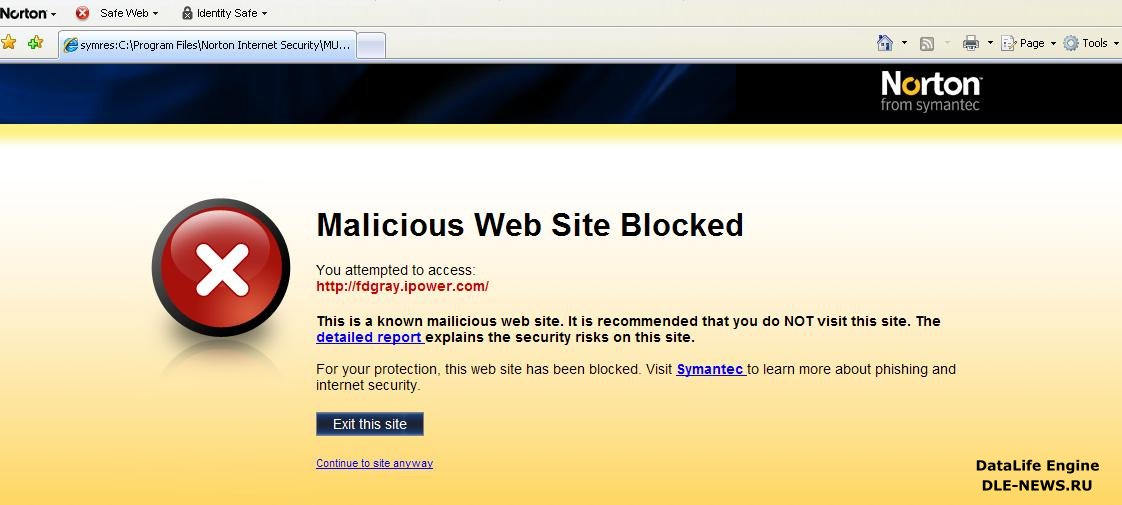Click the Exit this site button

370,424
